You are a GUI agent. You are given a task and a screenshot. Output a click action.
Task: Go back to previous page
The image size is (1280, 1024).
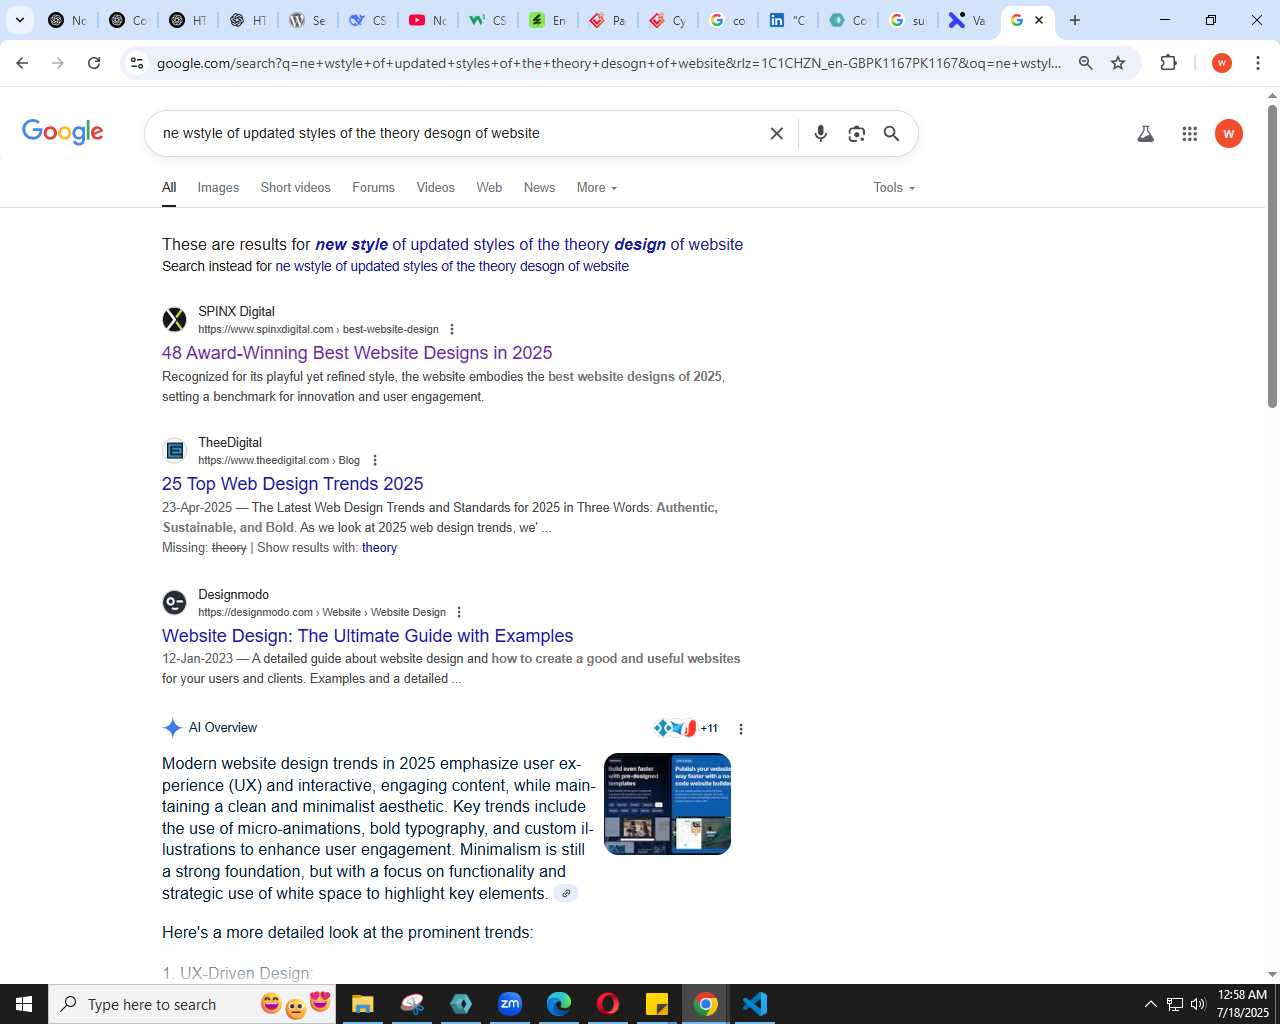(x=22, y=63)
